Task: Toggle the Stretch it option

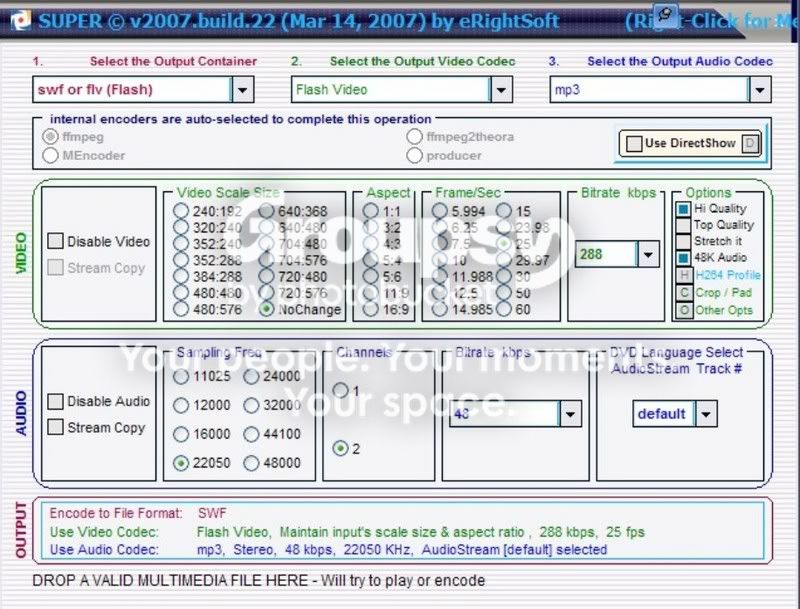Action: 683,242
